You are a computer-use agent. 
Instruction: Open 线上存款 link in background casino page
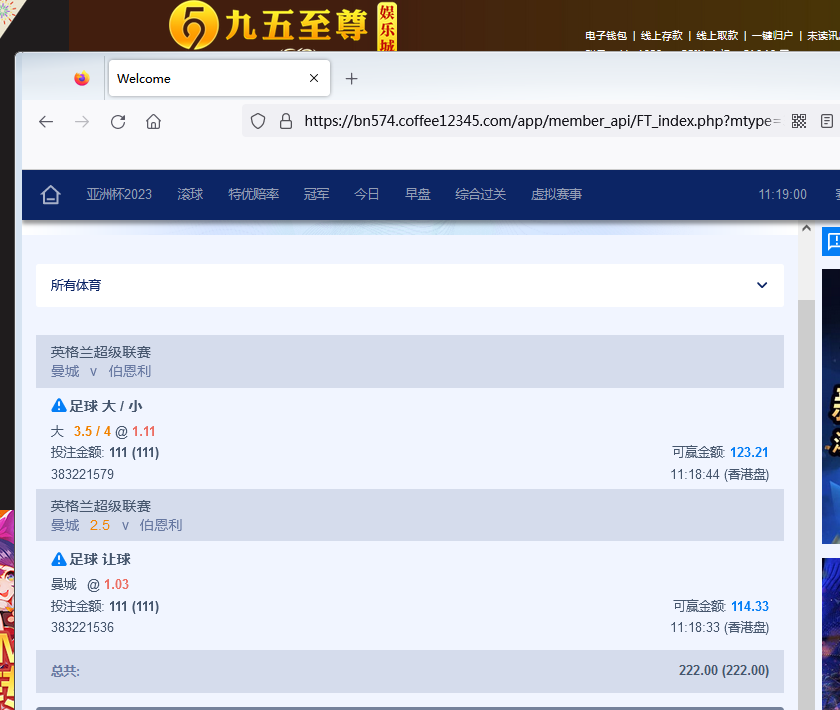click(662, 35)
